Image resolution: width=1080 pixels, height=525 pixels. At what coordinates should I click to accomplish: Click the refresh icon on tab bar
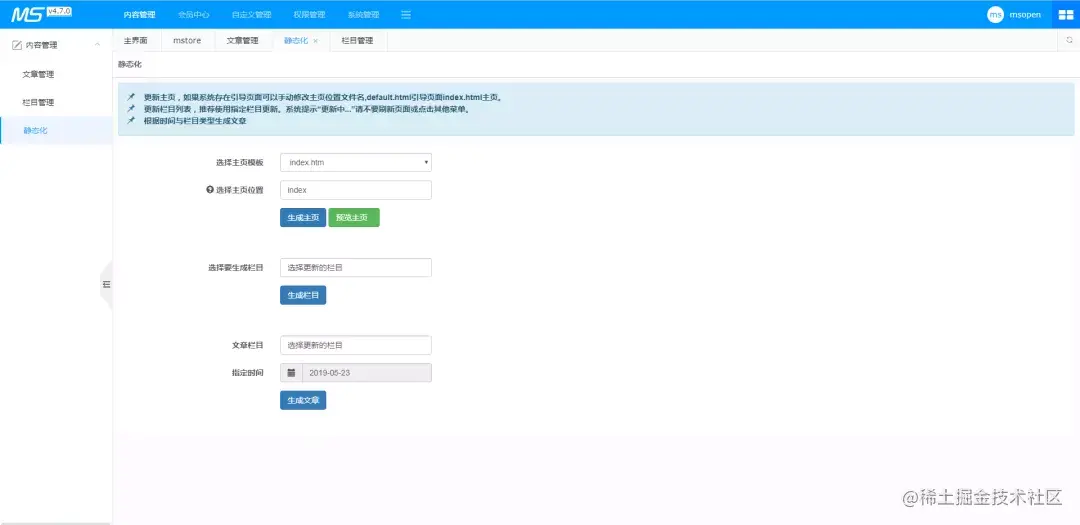(1069, 40)
